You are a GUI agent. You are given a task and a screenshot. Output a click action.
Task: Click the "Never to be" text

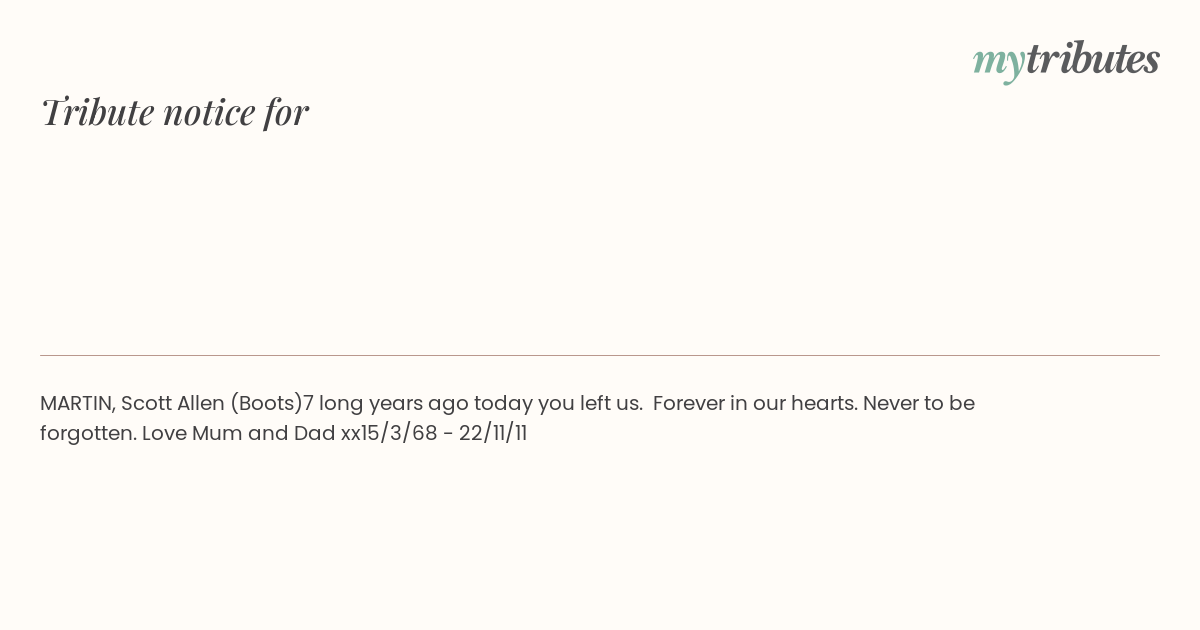pyautogui.click(x=919, y=404)
